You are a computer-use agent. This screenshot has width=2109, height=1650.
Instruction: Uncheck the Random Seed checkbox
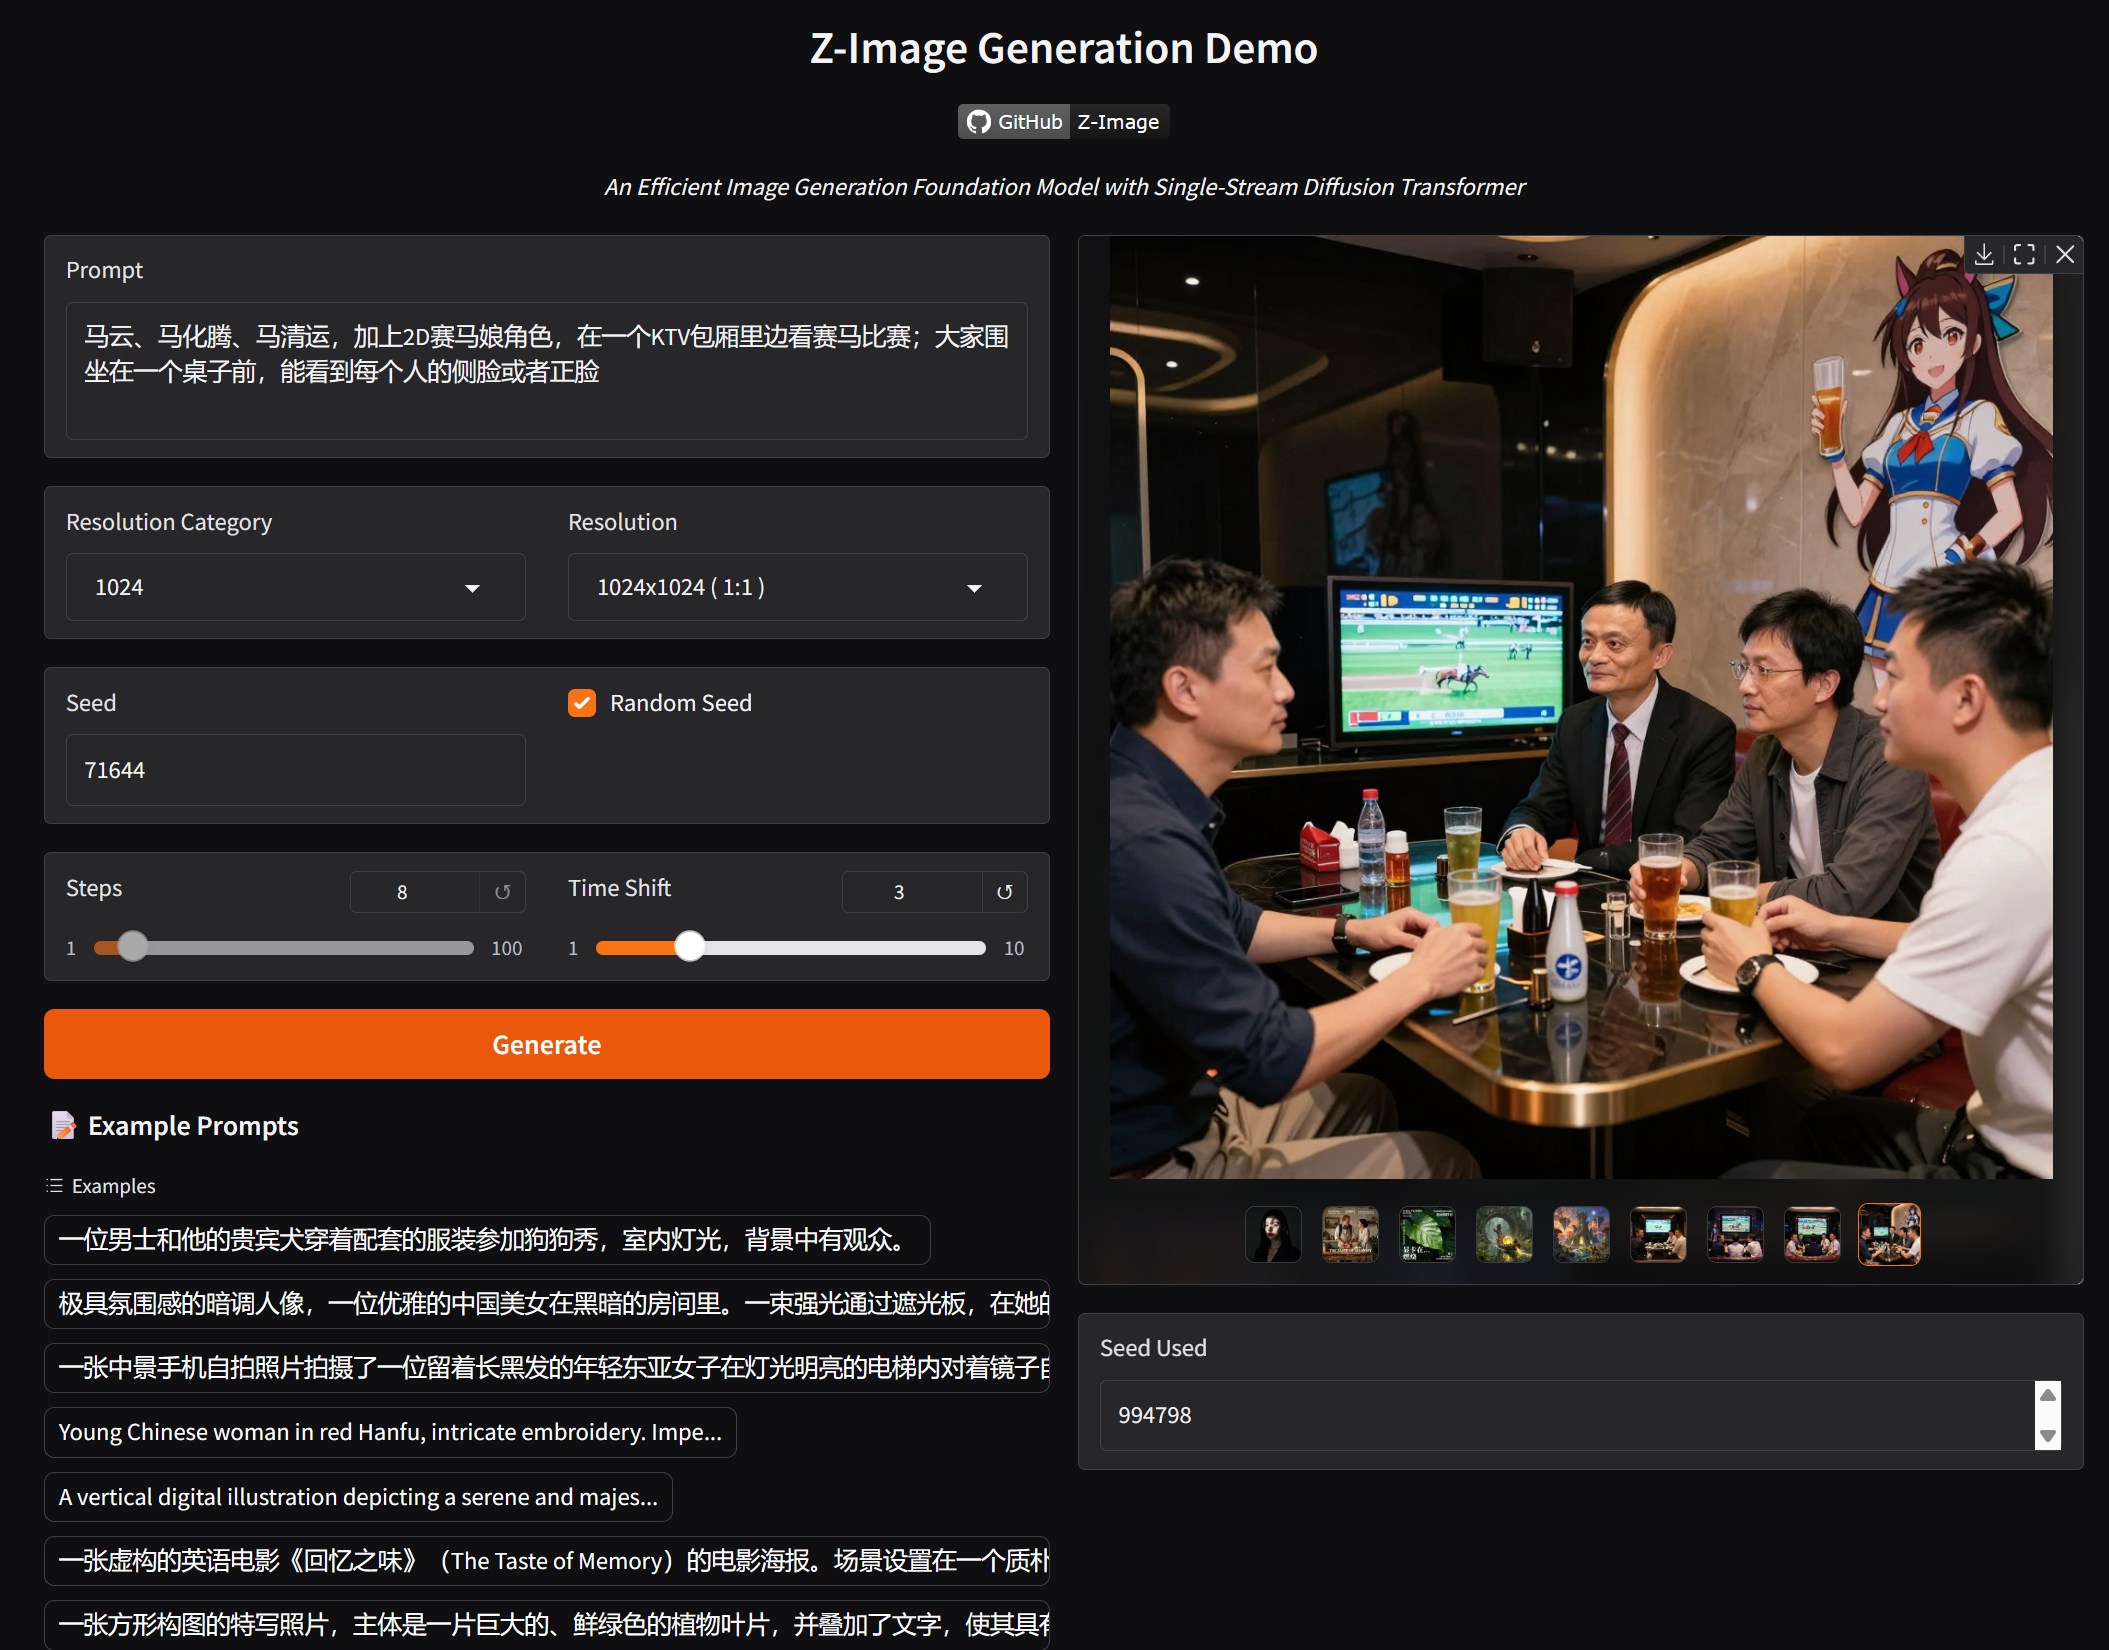[x=582, y=703]
